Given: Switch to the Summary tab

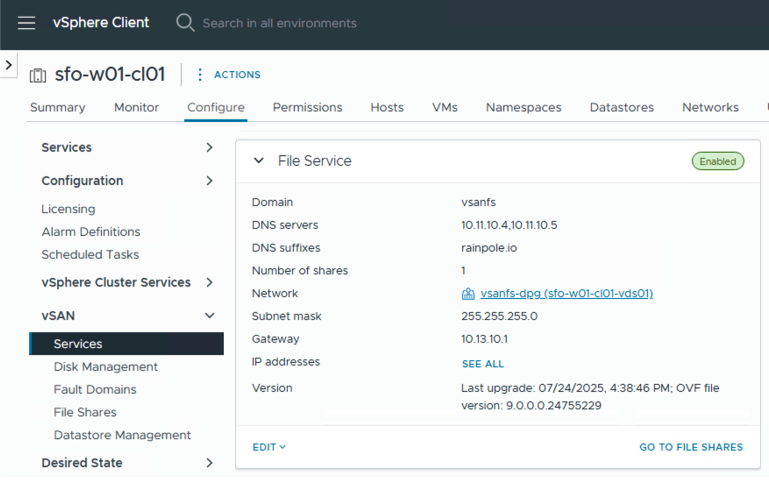Looking at the screenshot, I should tap(57, 108).
